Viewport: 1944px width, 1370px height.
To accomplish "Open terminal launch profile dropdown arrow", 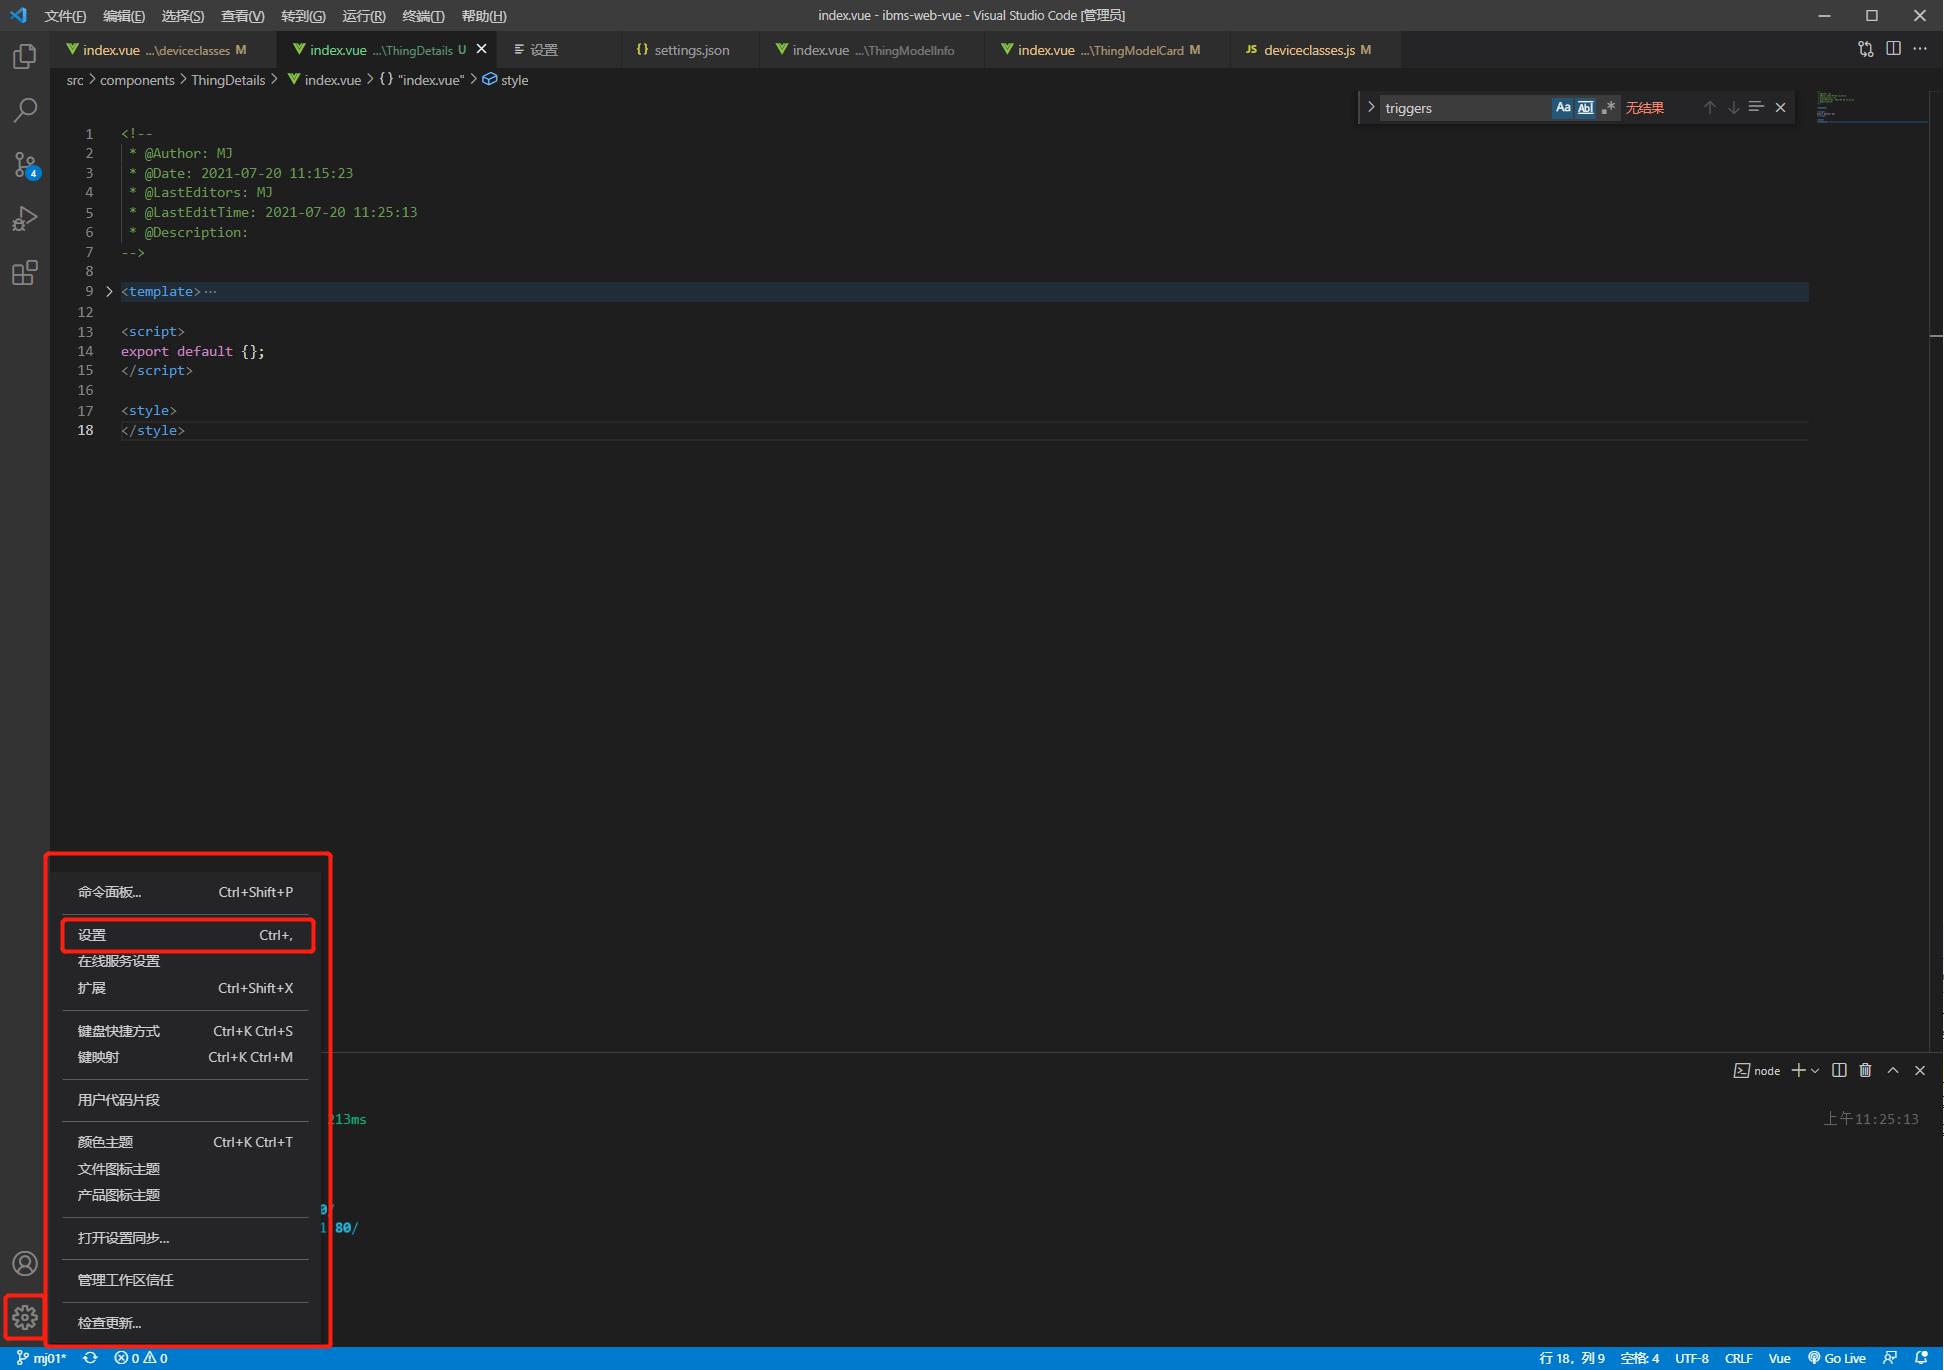I will pyautogui.click(x=1815, y=1070).
